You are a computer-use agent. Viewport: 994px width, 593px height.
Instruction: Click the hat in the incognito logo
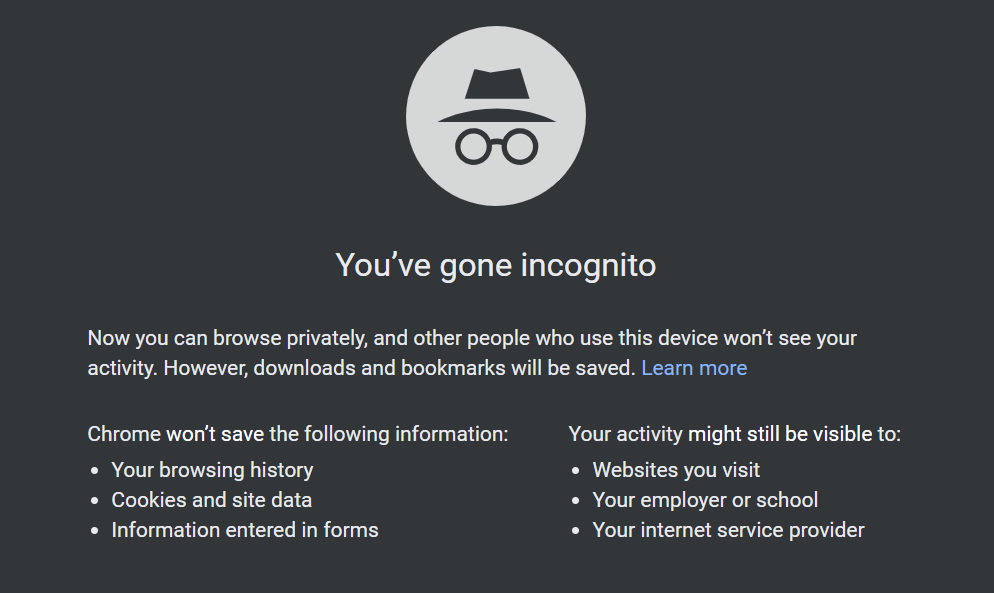pyautogui.click(x=496, y=95)
